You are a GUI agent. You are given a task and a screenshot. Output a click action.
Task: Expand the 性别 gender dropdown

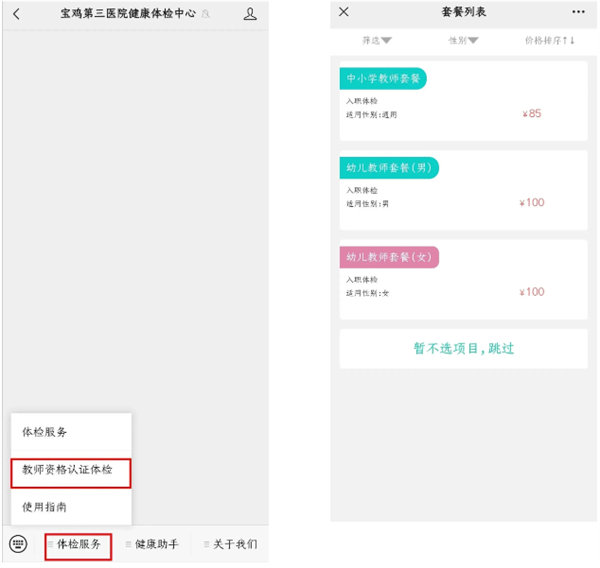pos(463,41)
